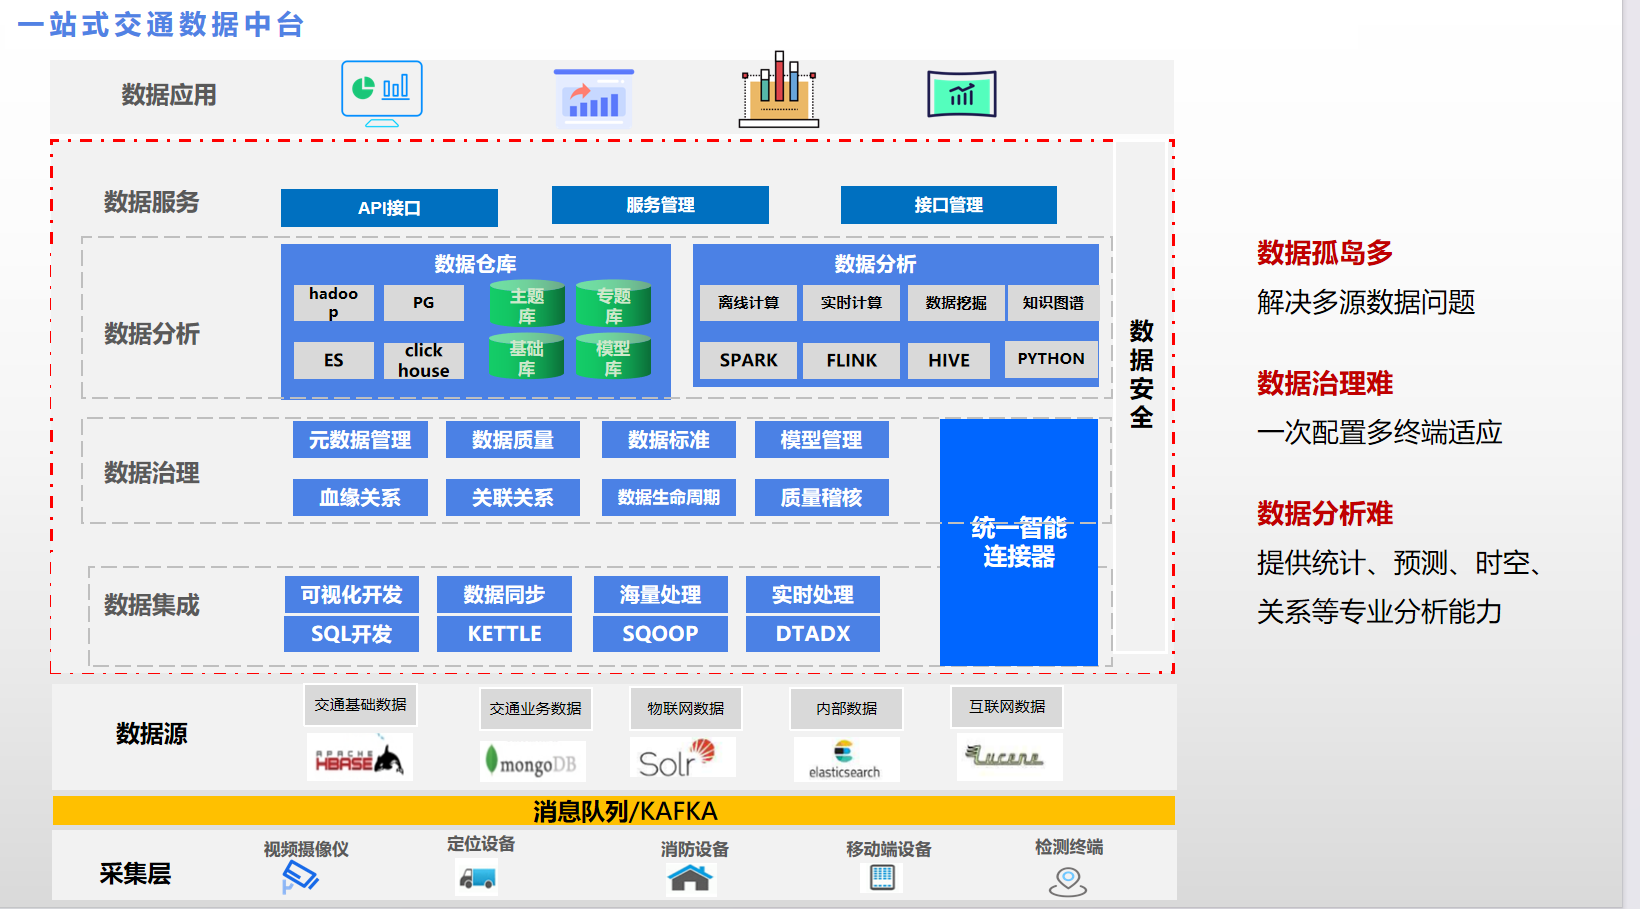Click the 血缘关系 box

(x=360, y=498)
